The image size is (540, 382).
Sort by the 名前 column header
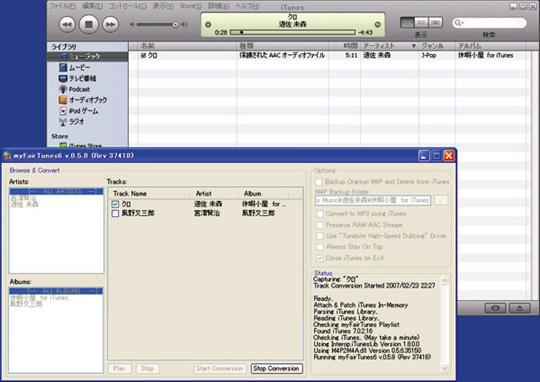tap(187, 46)
